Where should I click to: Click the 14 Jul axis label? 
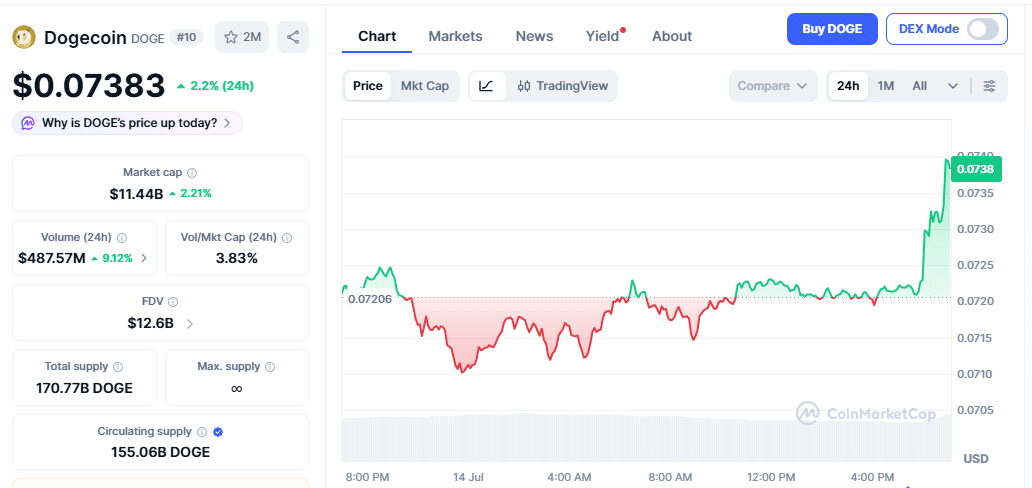pos(467,476)
